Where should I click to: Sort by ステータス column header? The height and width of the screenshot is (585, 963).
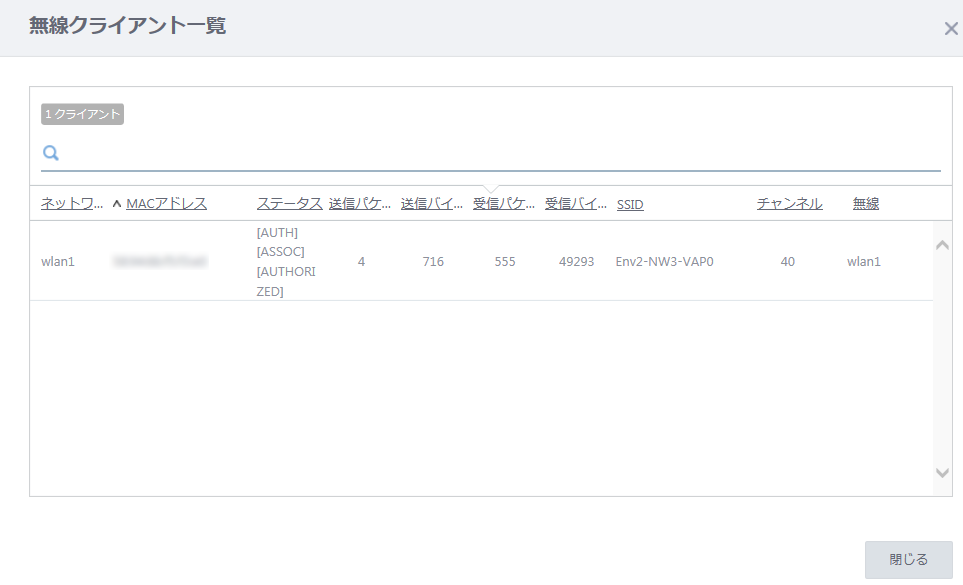tap(289, 204)
